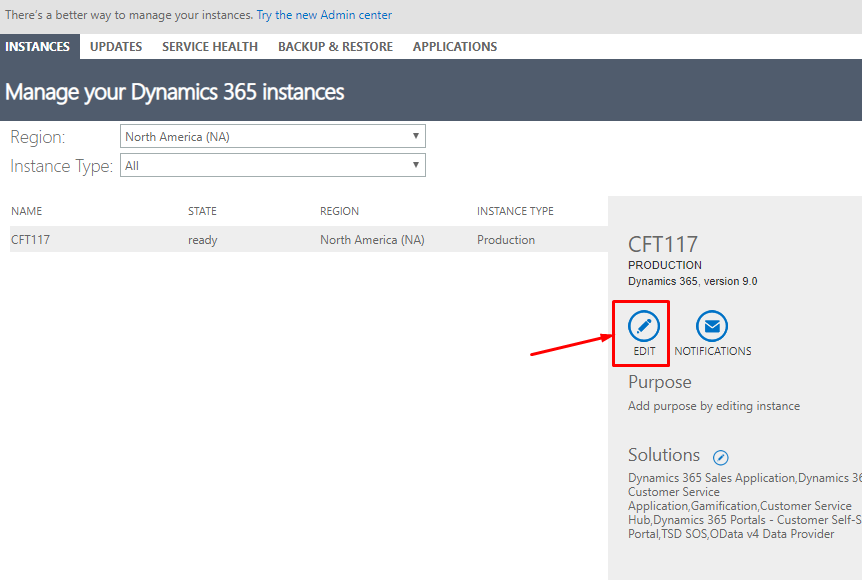Click the ready state of CFT117

(203, 239)
